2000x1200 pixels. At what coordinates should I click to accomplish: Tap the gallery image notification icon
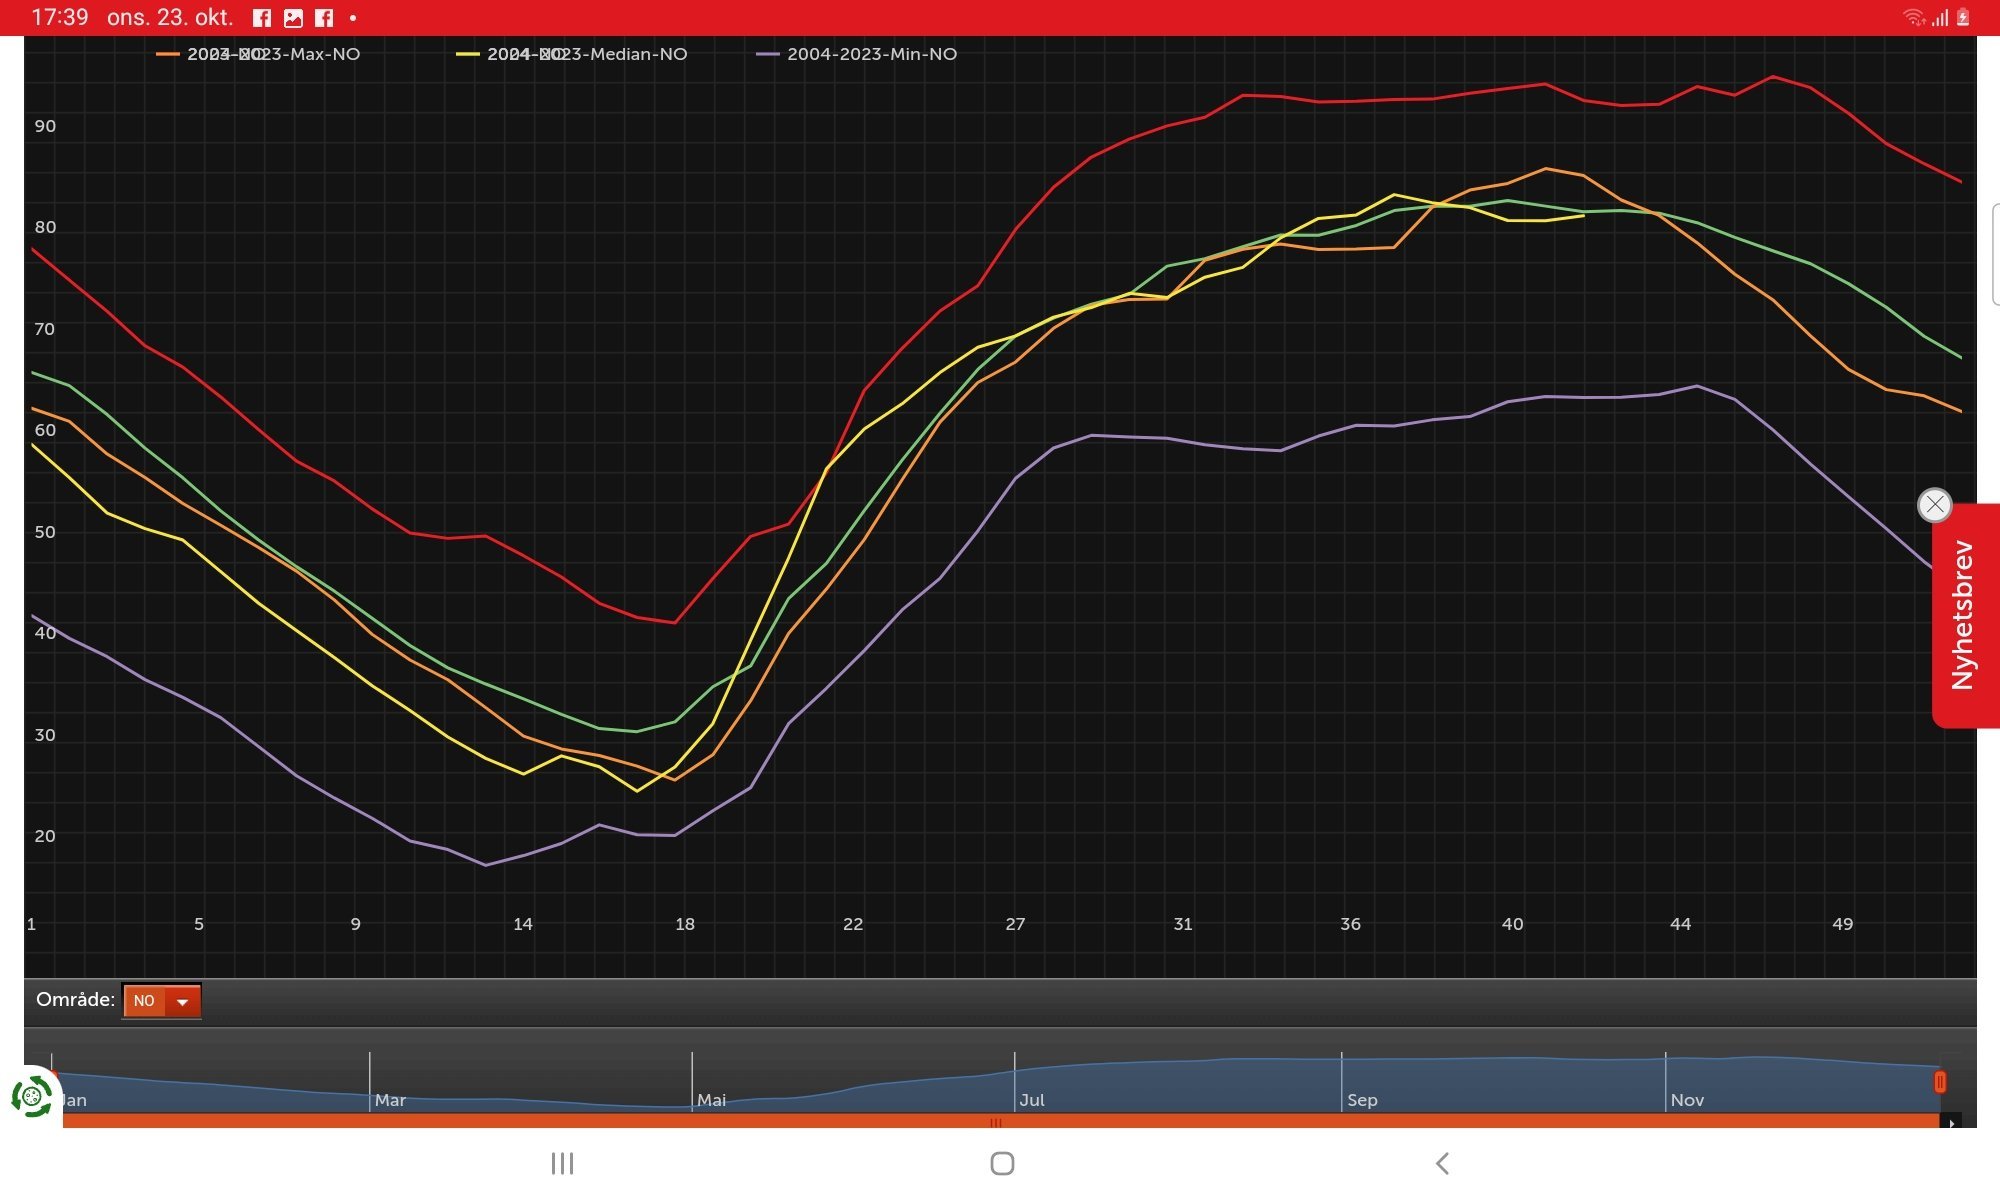(x=293, y=18)
